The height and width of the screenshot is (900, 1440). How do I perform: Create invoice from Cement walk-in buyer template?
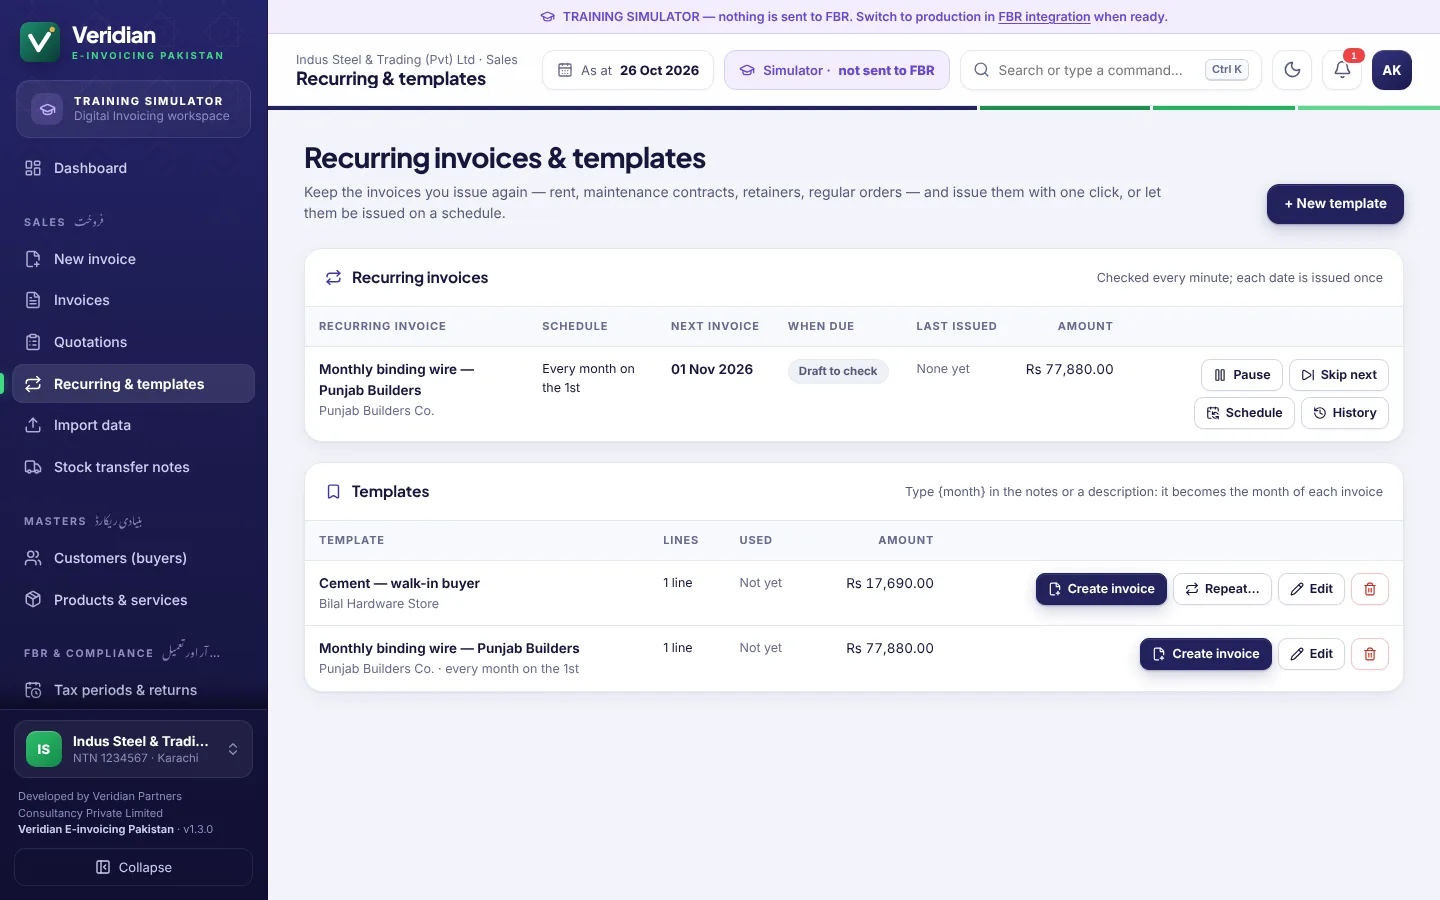tap(1101, 589)
